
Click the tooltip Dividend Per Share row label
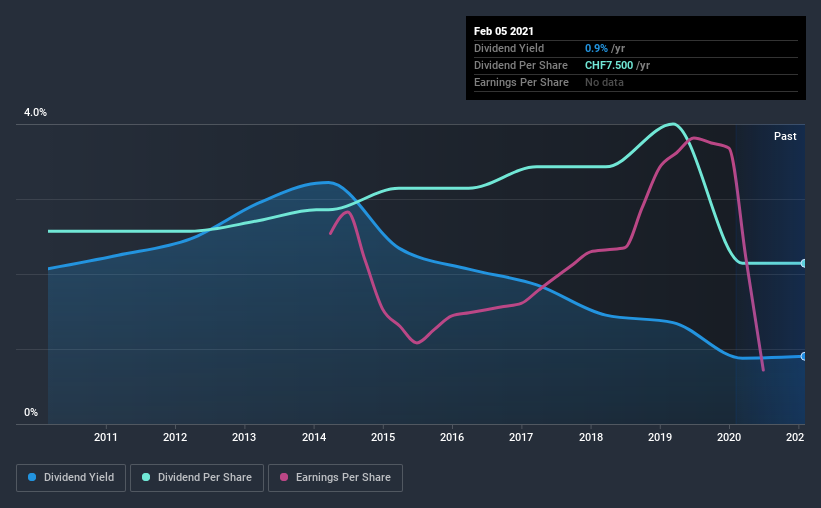[x=520, y=65]
